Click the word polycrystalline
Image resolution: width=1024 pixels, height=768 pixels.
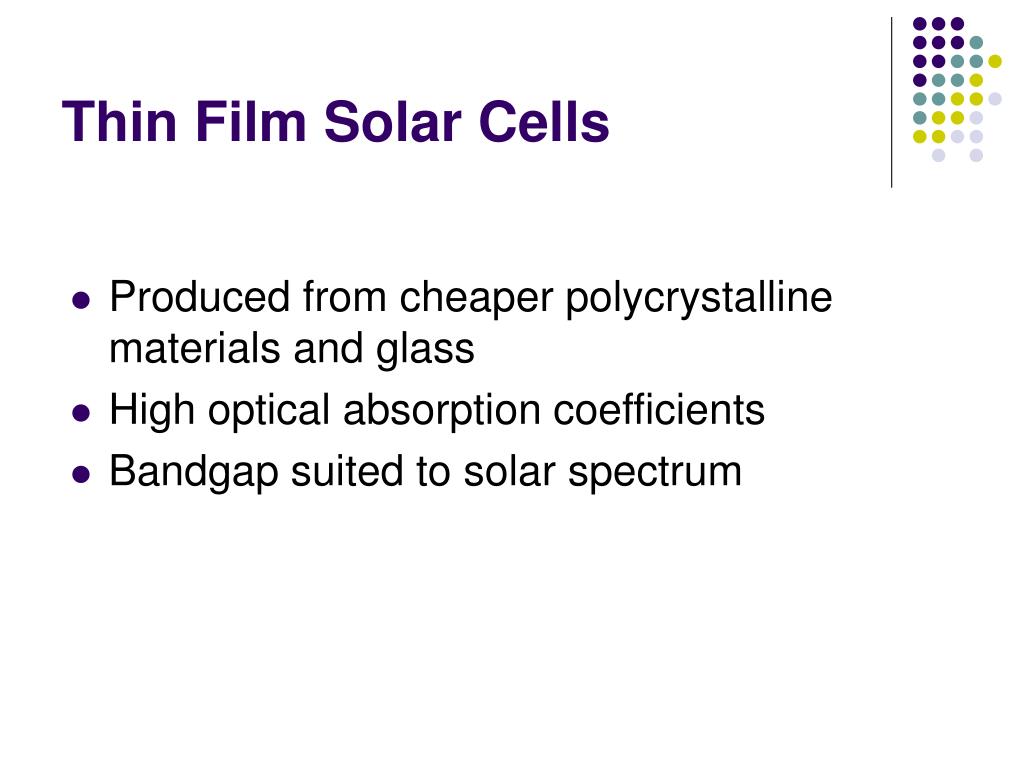coord(699,299)
